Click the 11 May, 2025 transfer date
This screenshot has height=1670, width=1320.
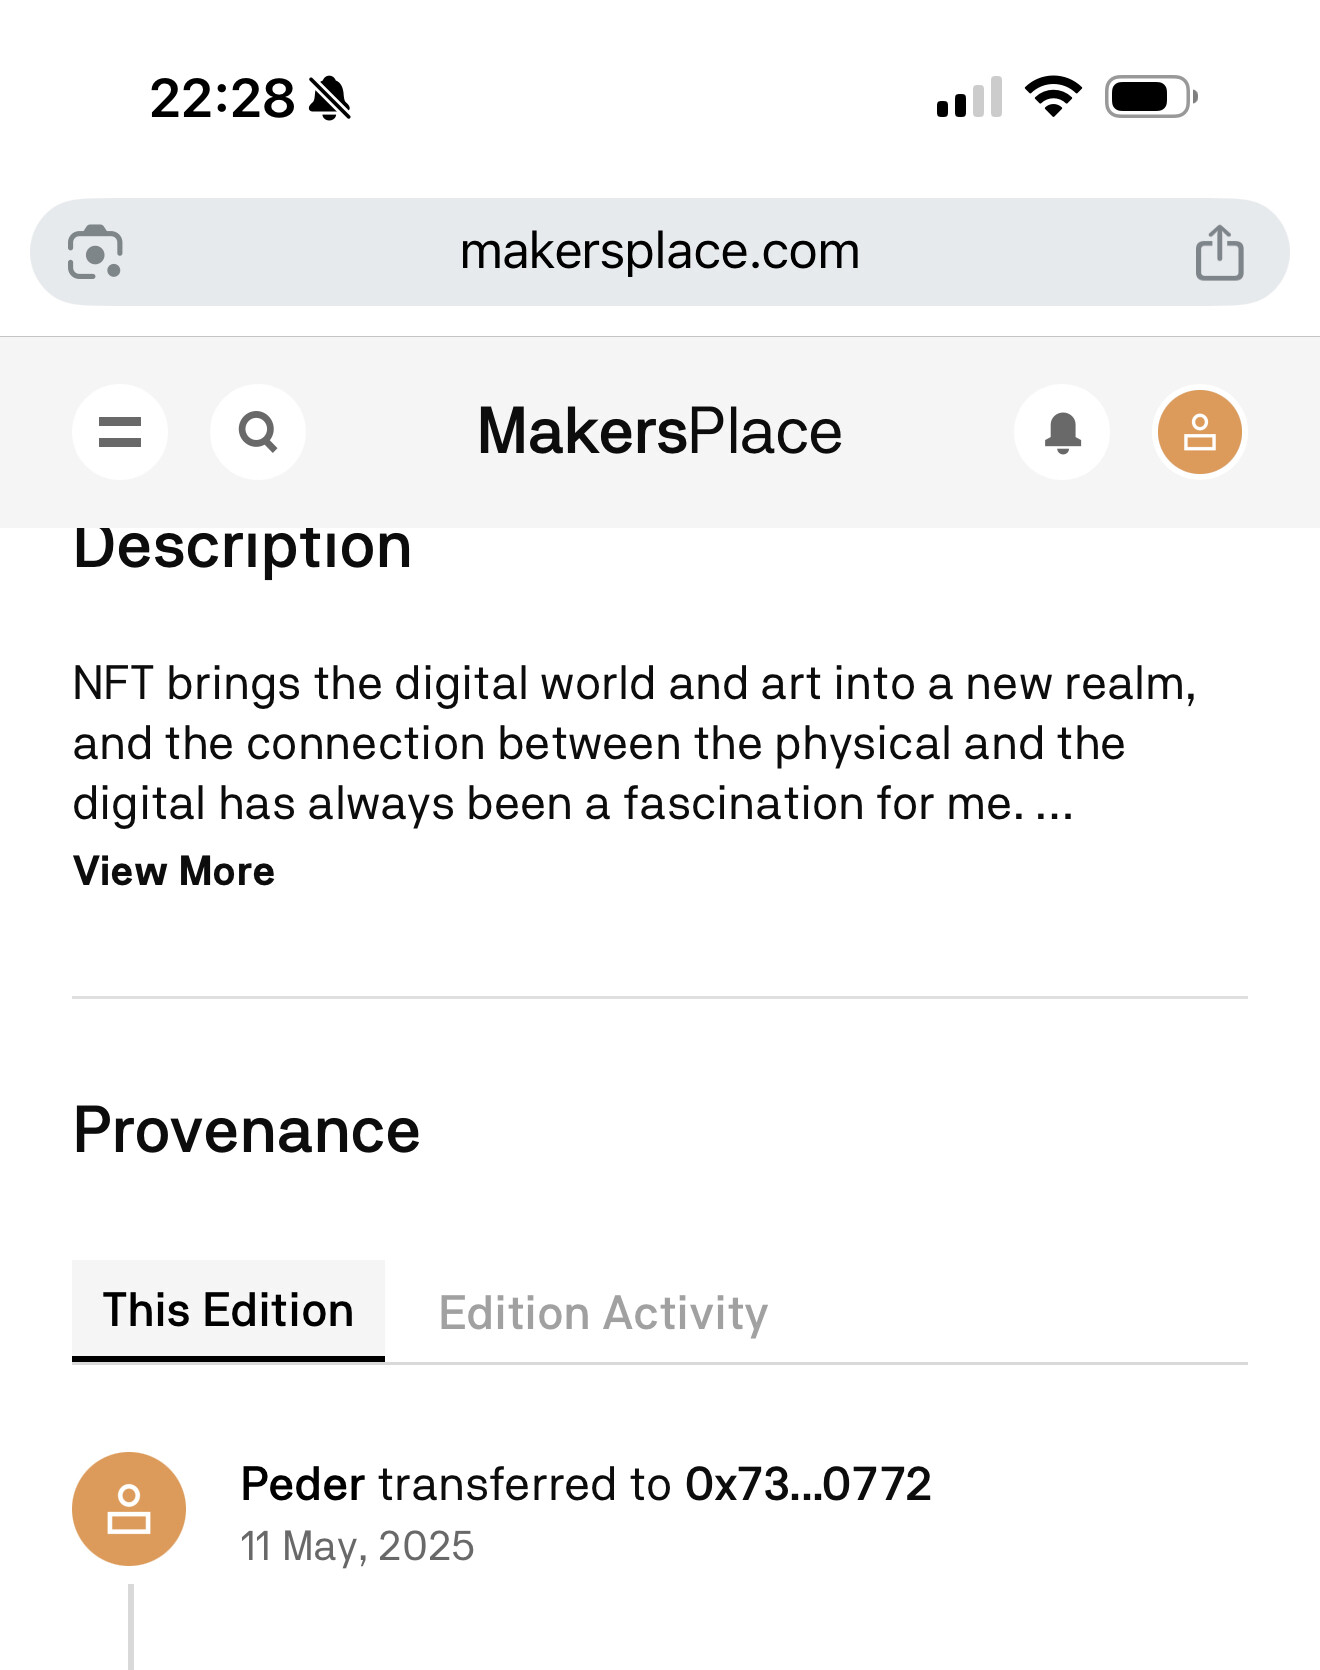[357, 1546]
